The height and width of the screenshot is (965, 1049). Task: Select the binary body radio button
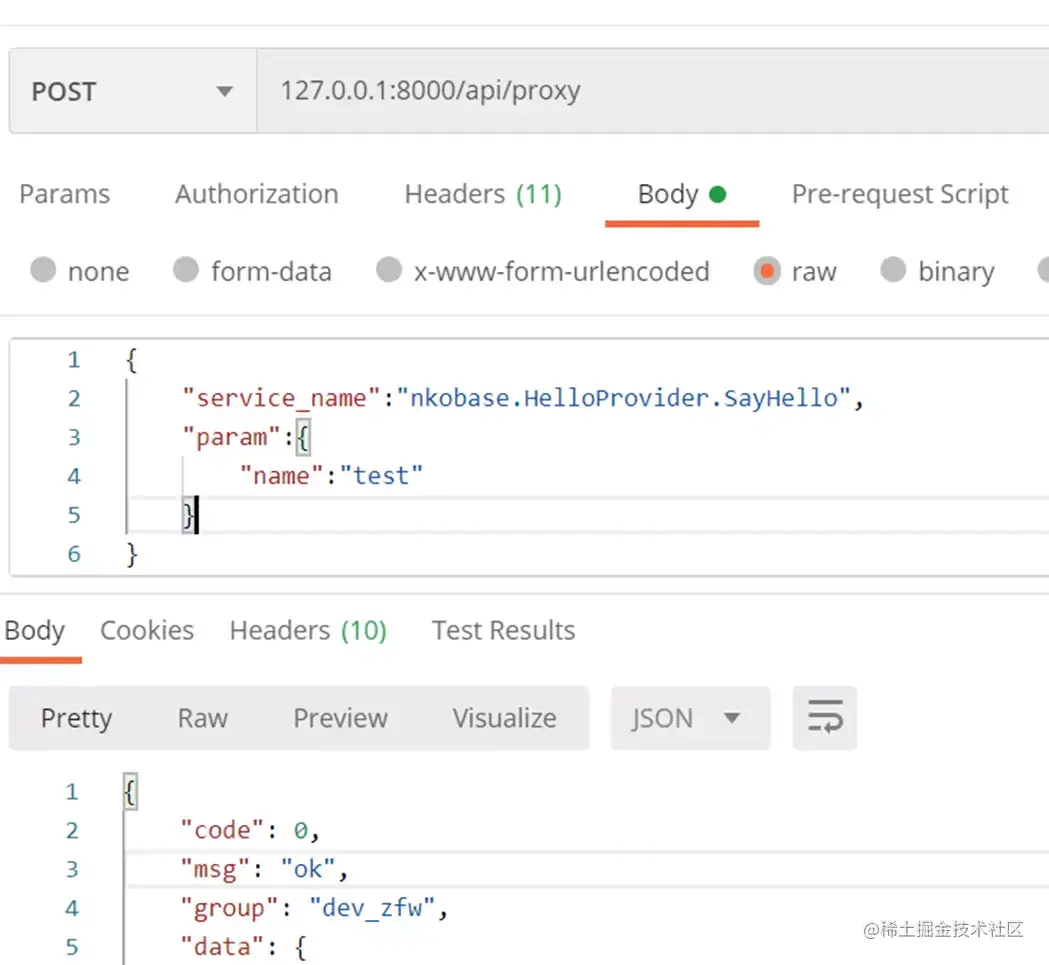click(893, 270)
